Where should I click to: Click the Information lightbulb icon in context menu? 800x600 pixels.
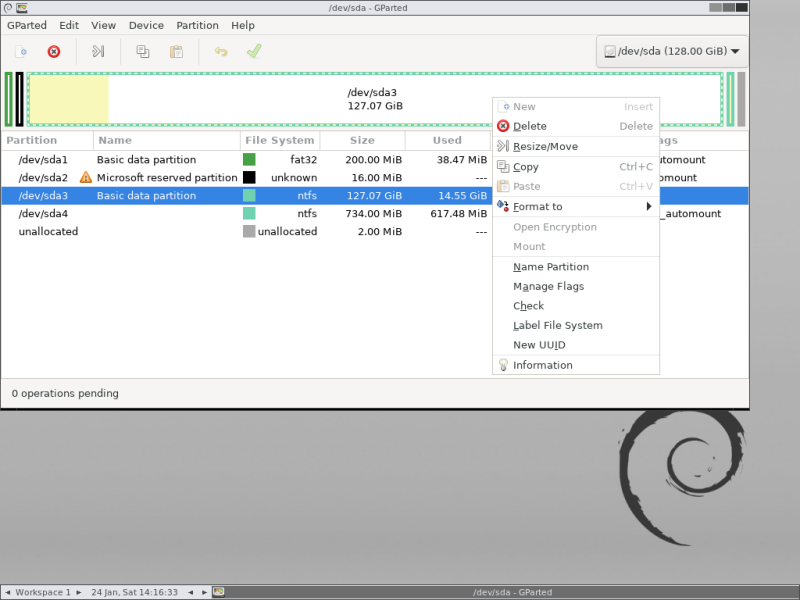point(503,365)
